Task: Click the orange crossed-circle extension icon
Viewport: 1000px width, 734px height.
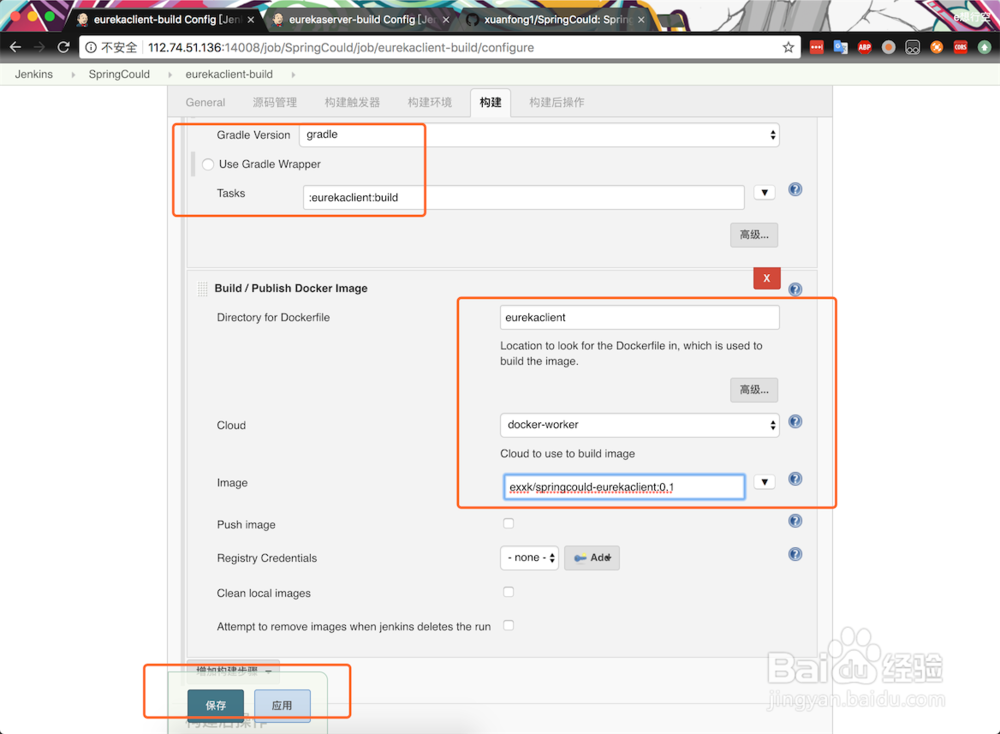Action: tap(936, 47)
